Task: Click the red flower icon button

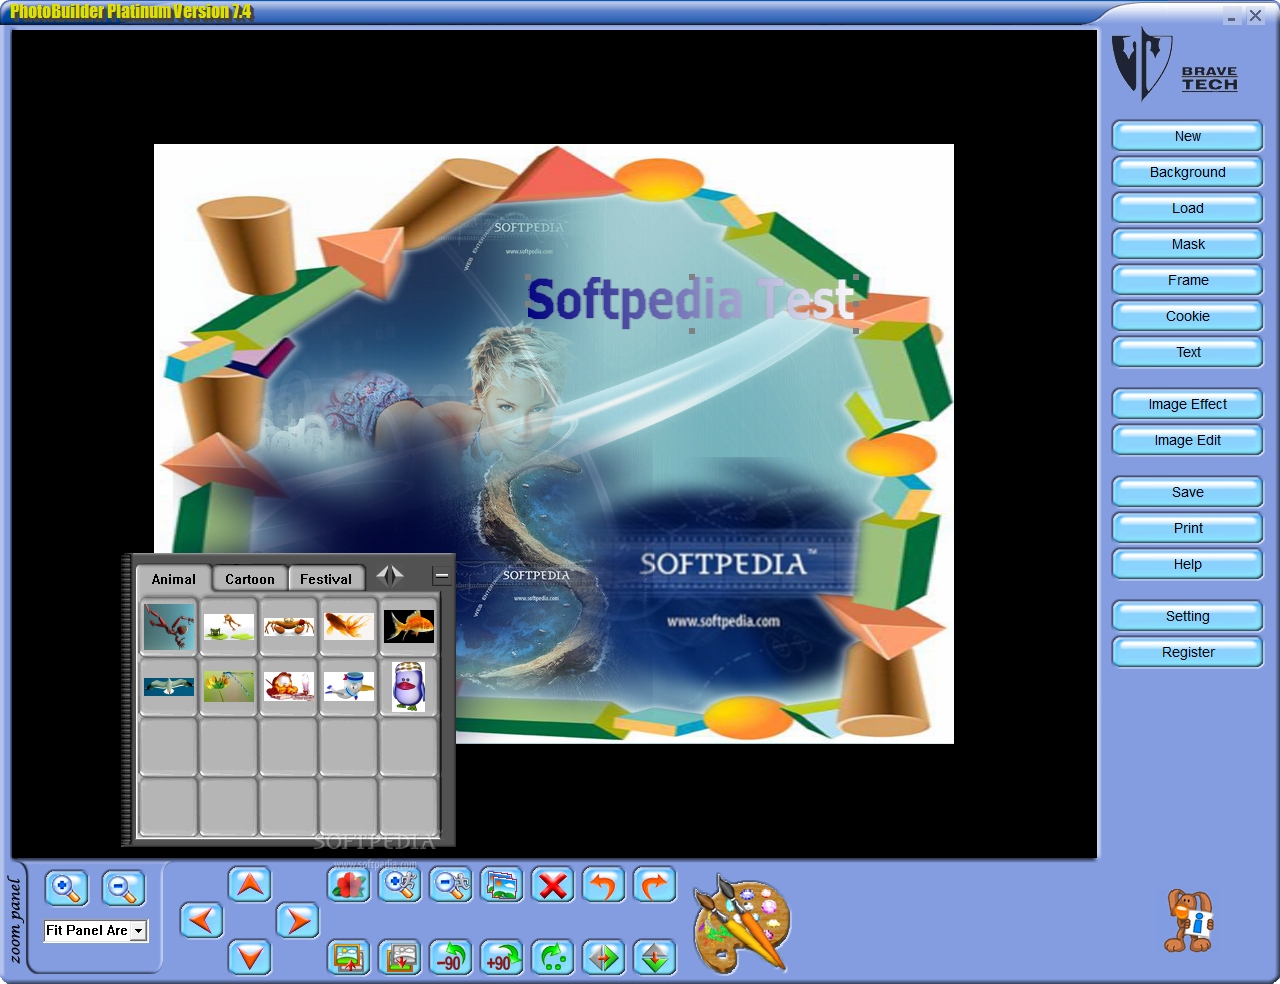Action: coord(349,885)
